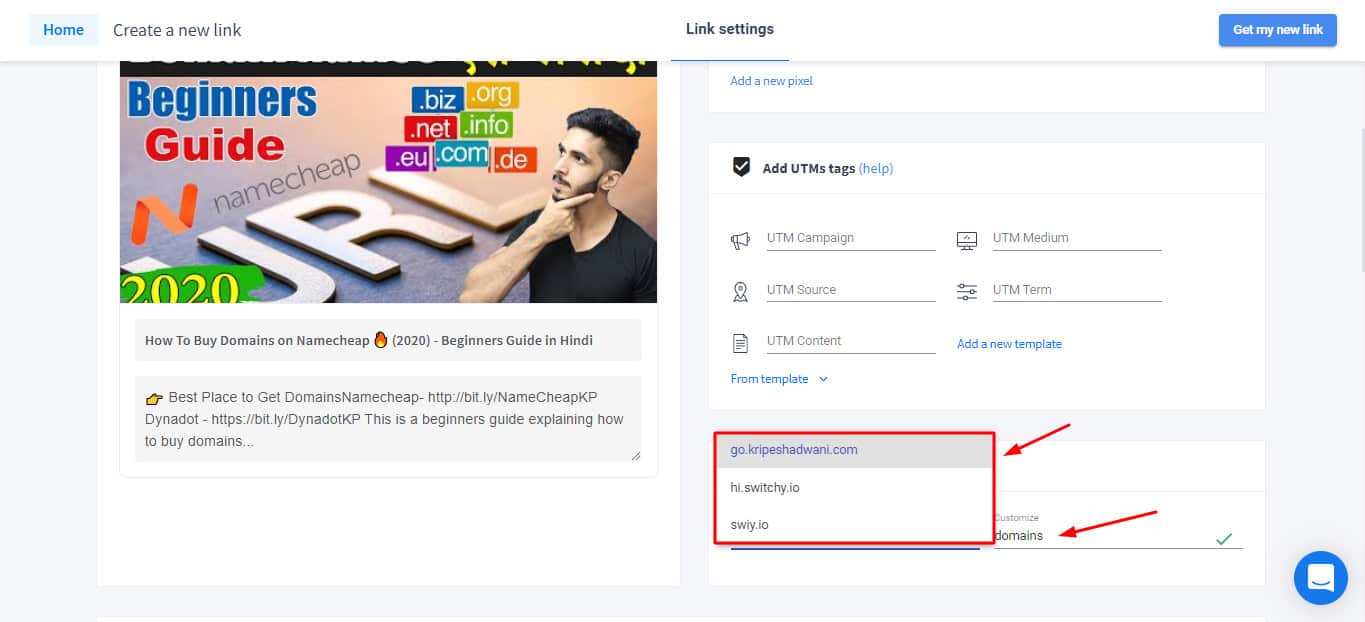Click the UTM Source pin icon
Viewport: 1365px width, 622px height.
coord(740,292)
